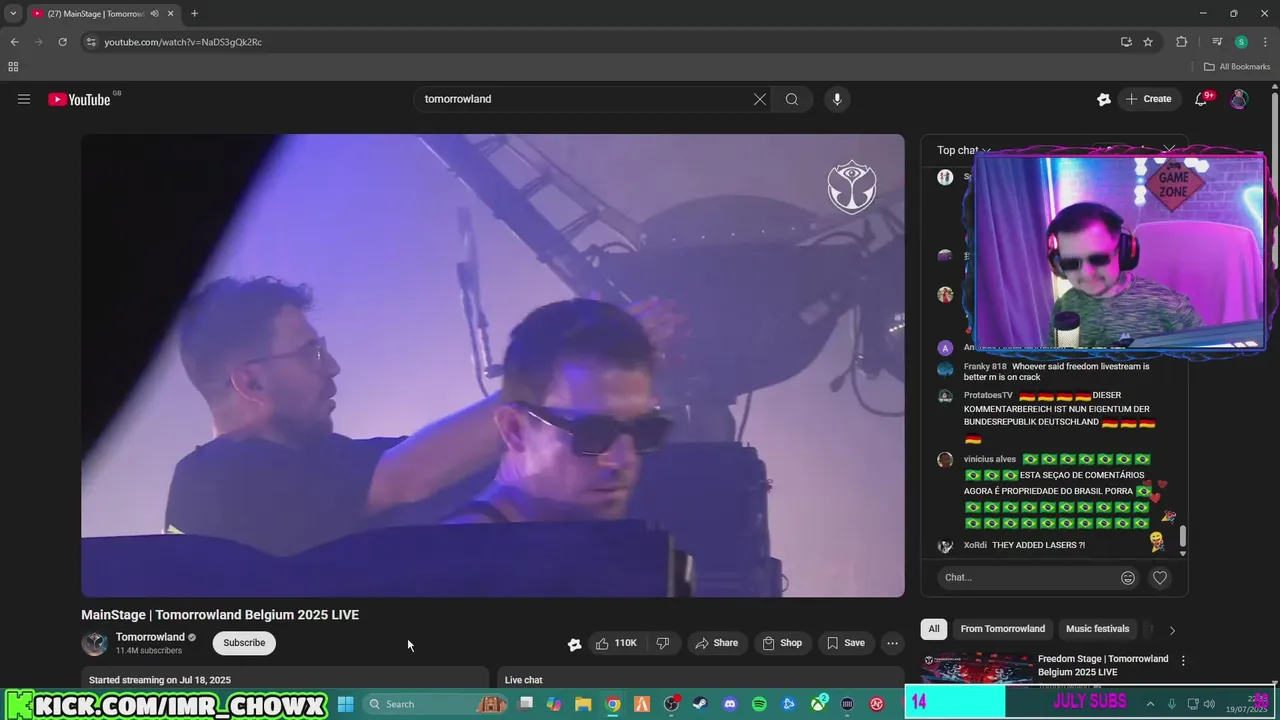The height and width of the screenshot is (720, 1280).
Task: Open the Create menu
Action: pyautogui.click(x=1148, y=99)
